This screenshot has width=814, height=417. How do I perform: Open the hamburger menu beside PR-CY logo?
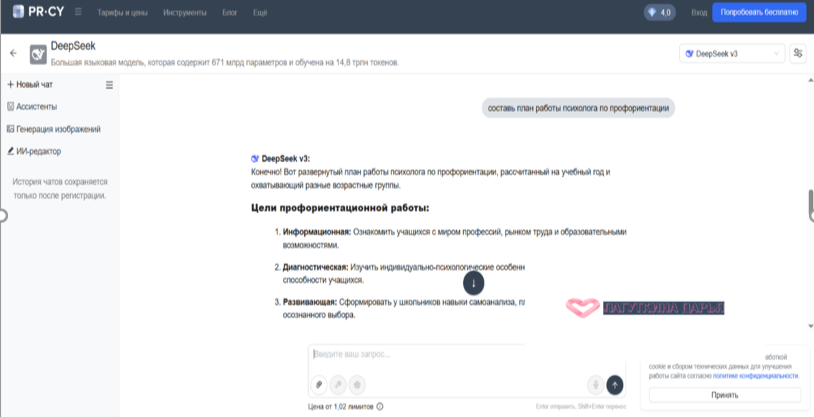click(x=78, y=11)
